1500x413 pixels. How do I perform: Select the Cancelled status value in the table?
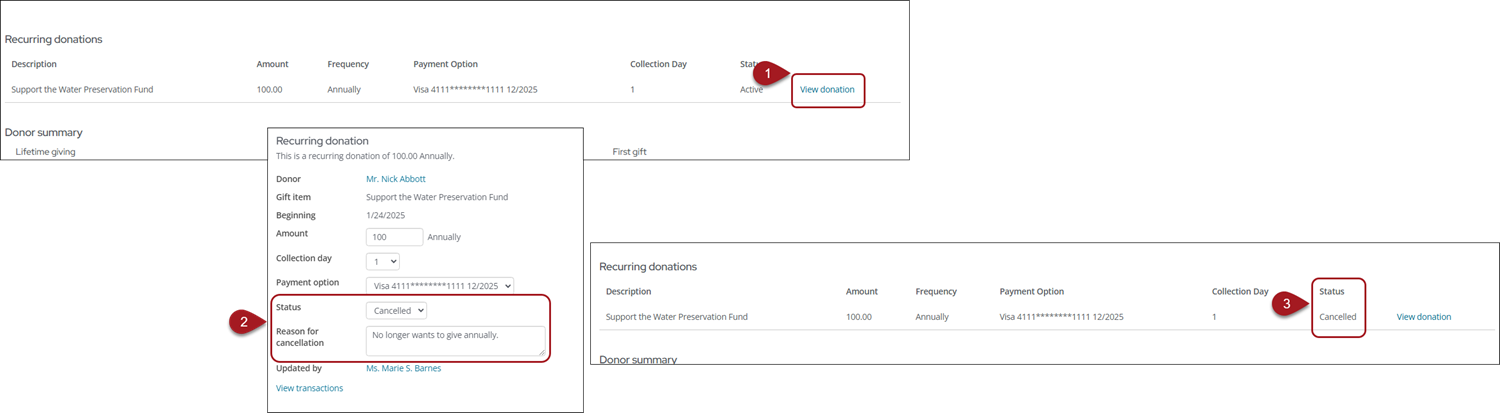(x=1337, y=317)
